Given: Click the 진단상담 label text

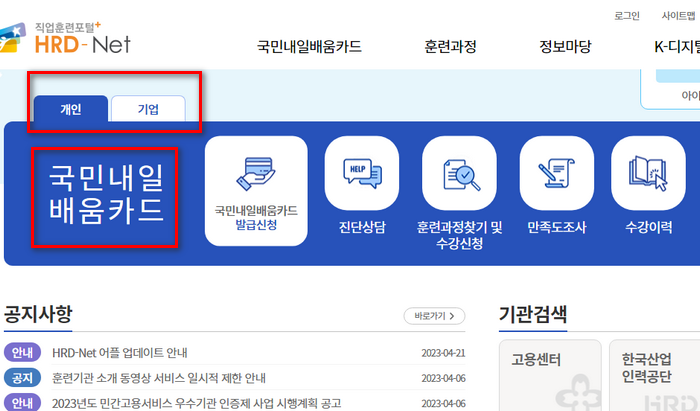Looking at the screenshot, I should point(362,227).
